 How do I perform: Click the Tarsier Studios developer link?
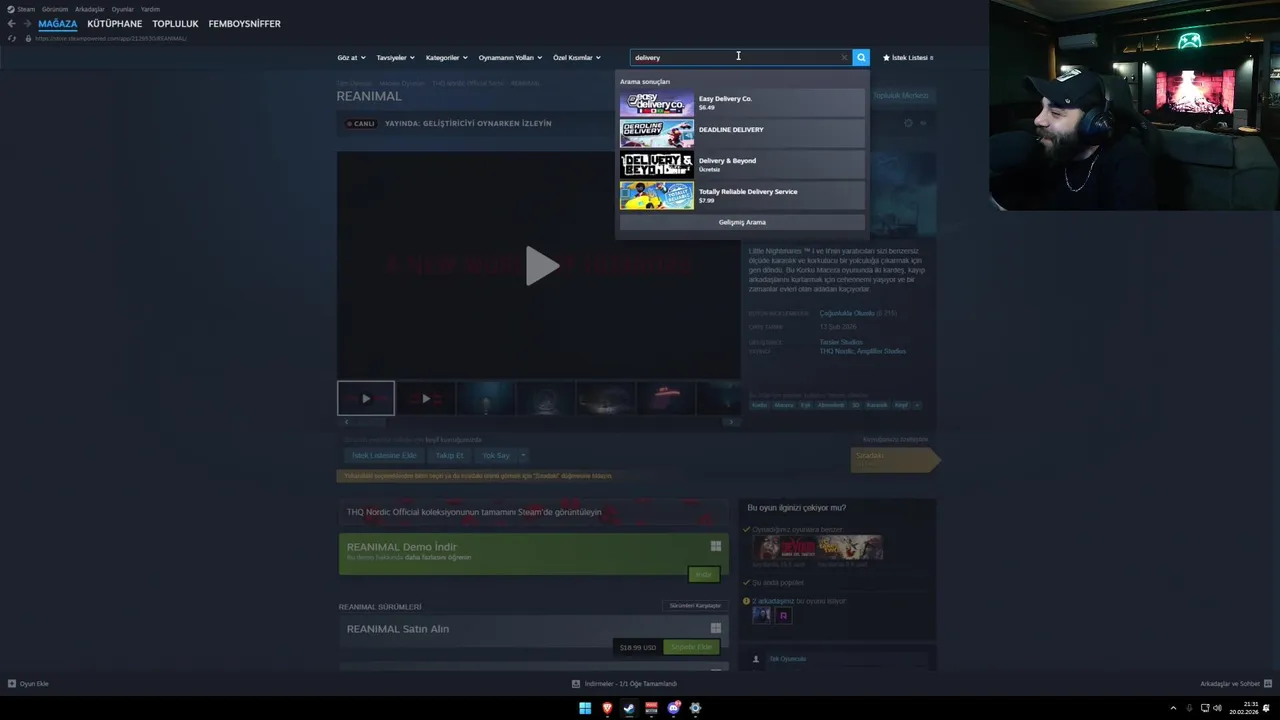[840, 342]
